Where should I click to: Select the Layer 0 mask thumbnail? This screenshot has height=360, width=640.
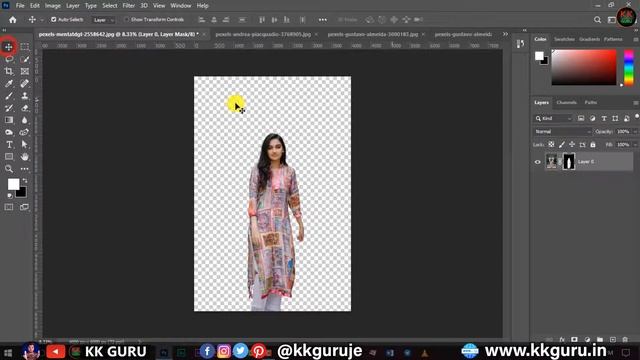pos(569,162)
